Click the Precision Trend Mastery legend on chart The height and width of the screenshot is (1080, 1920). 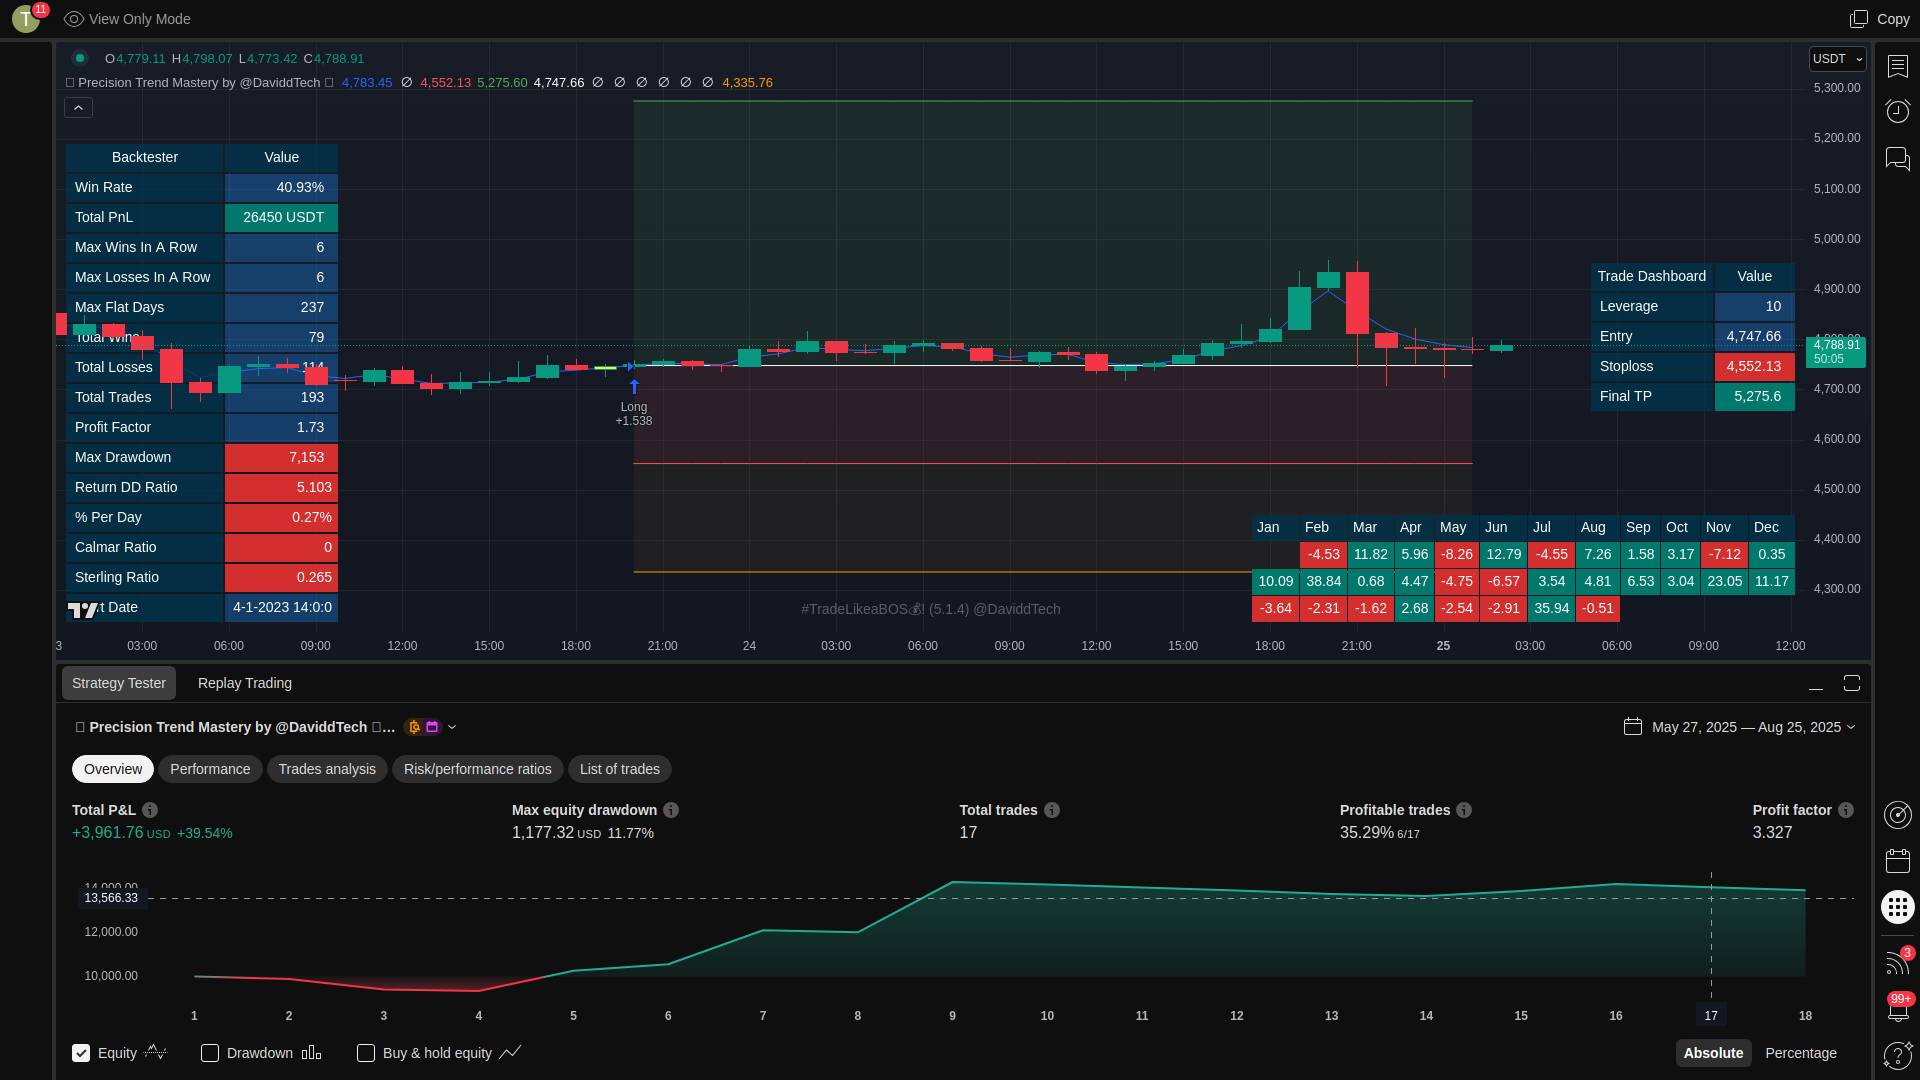point(199,83)
